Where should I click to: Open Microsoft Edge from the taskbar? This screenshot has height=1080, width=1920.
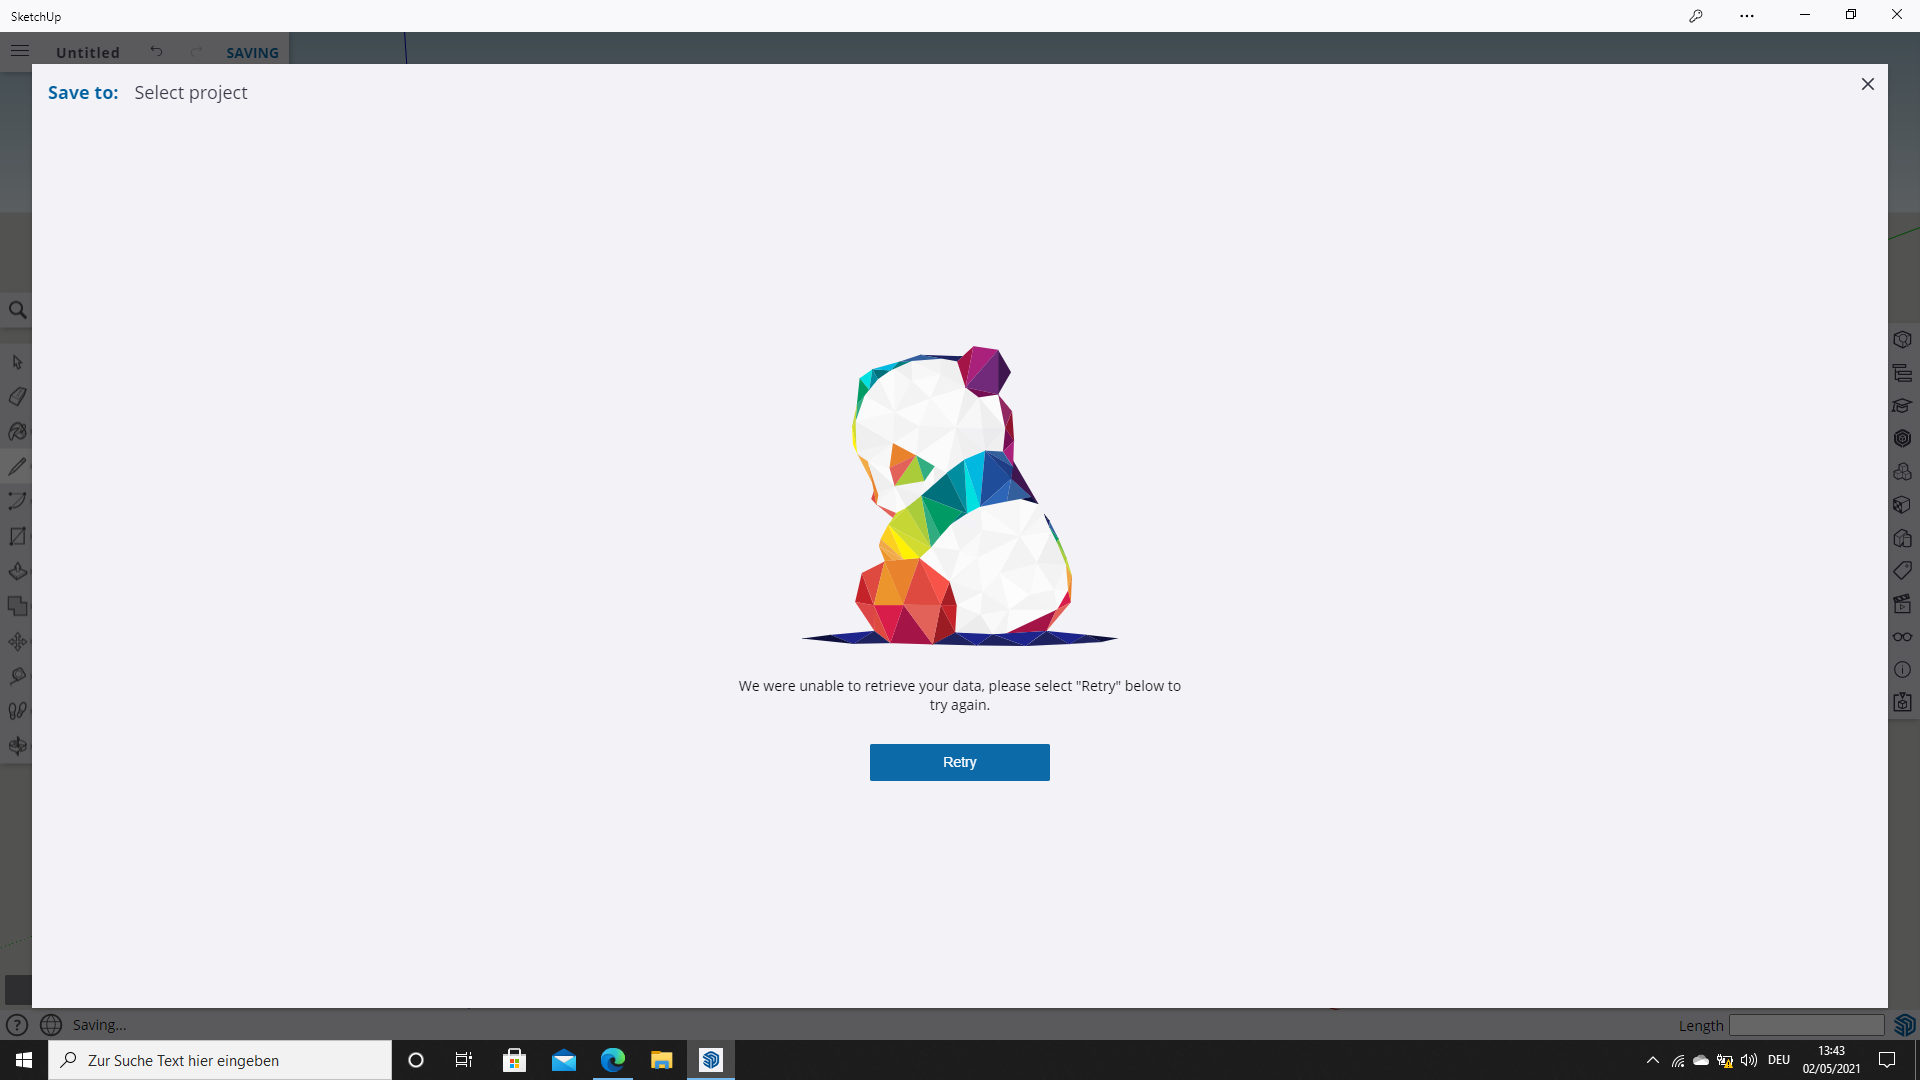click(612, 1060)
